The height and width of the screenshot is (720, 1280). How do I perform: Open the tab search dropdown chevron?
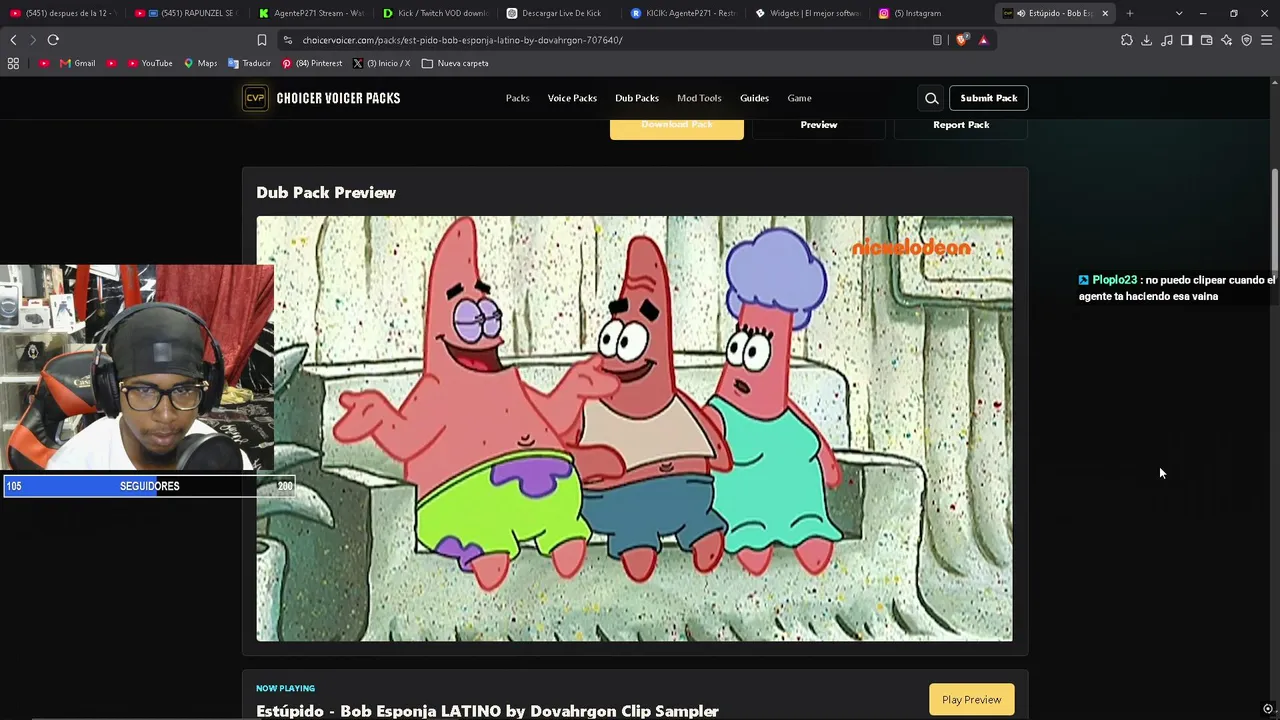(1179, 13)
